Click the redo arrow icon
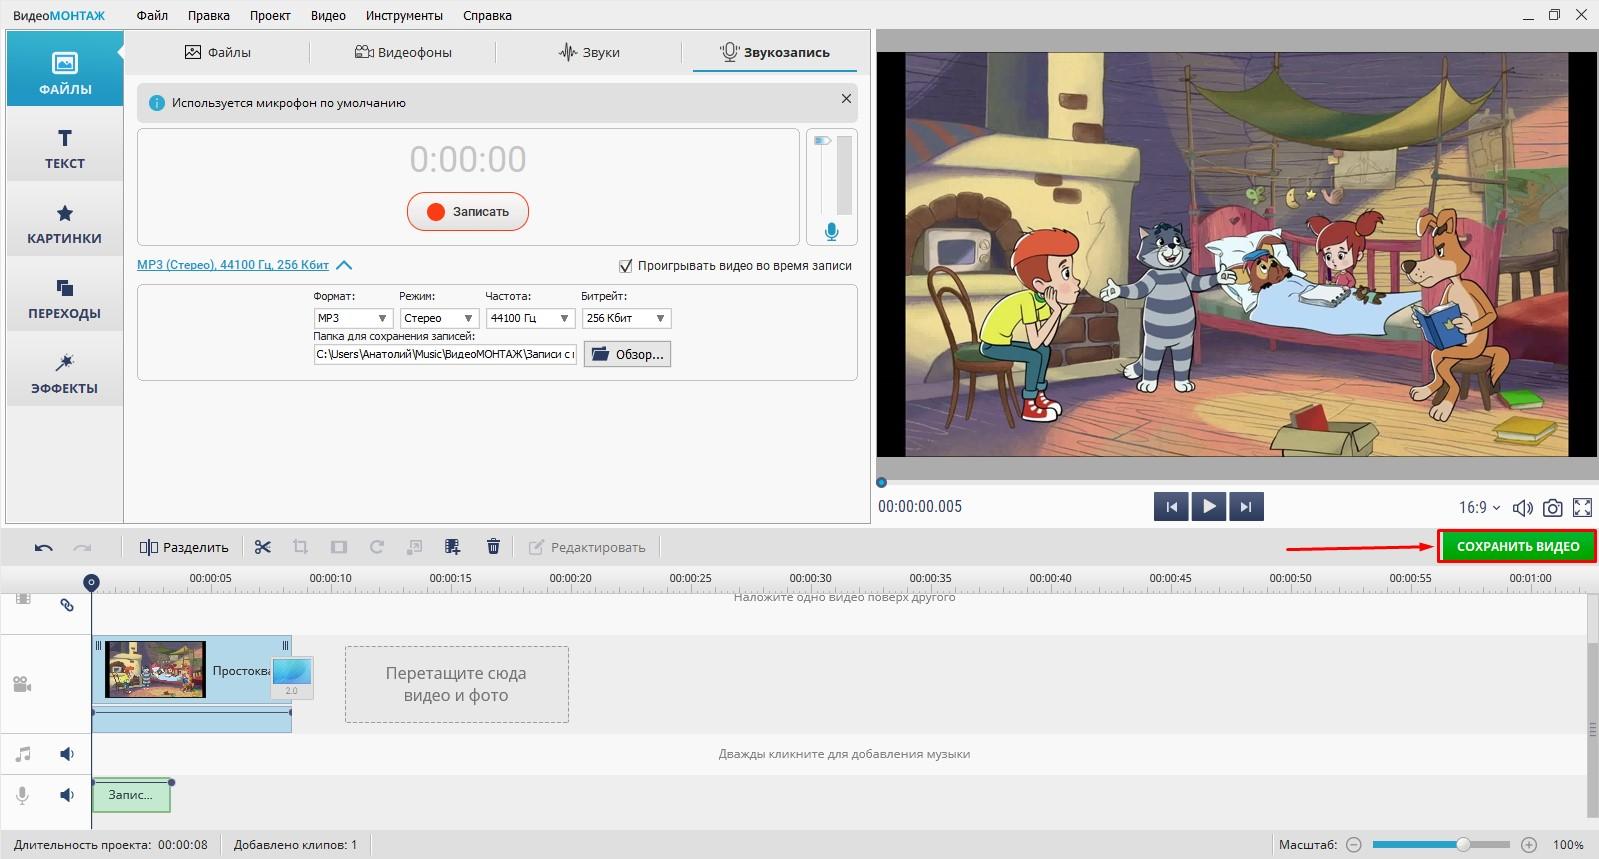1599x859 pixels. pyautogui.click(x=83, y=547)
